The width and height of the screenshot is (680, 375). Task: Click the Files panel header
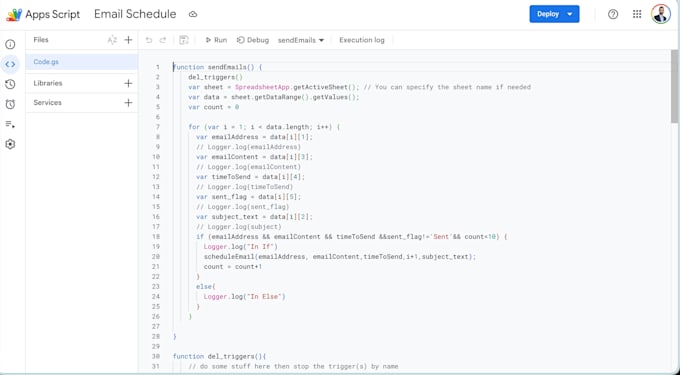(41, 40)
